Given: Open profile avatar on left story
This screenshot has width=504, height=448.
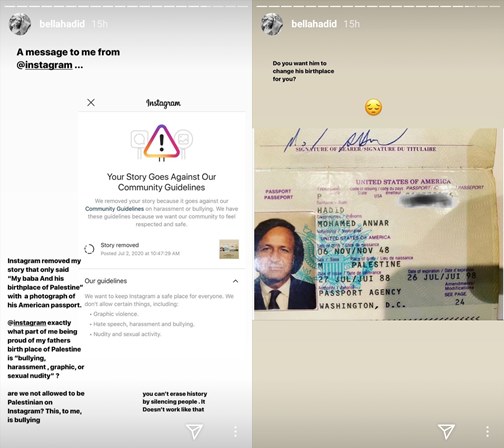Looking at the screenshot, I should (20, 24).
